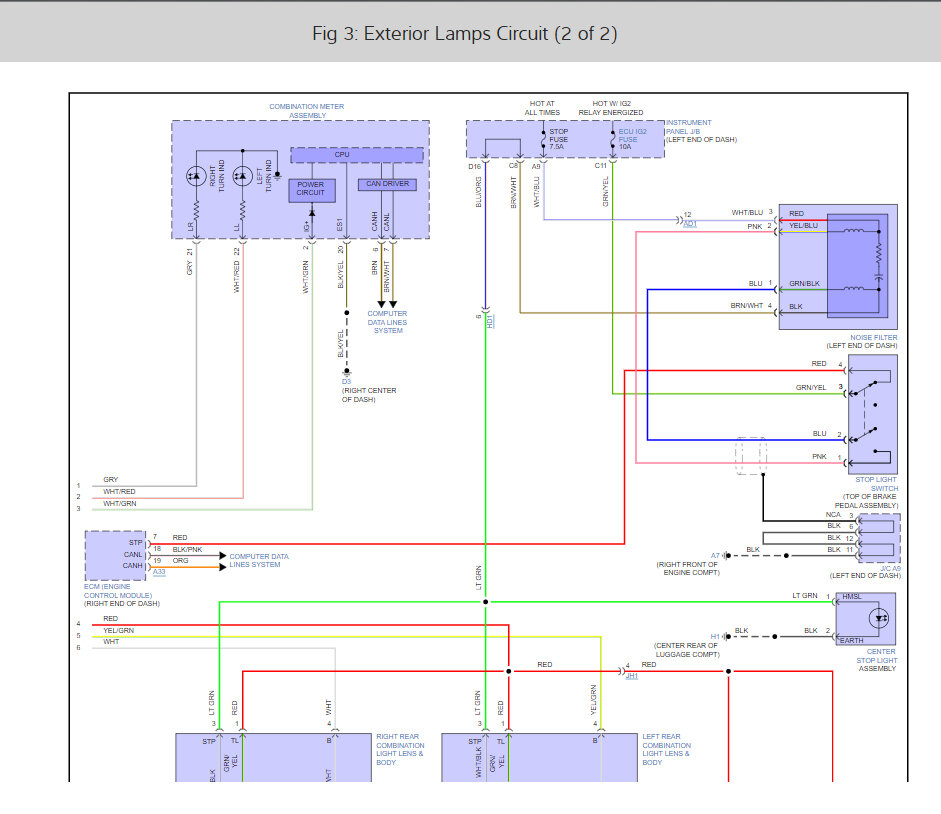
Task: Click the 'COMBINATION METER ASSEMBLY' label
Action: pyautogui.click(x=307, y=111)
